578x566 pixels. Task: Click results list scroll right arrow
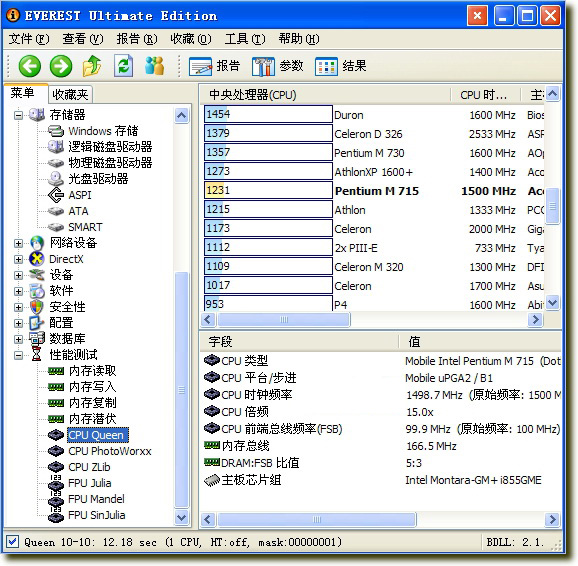pos(535,320)
